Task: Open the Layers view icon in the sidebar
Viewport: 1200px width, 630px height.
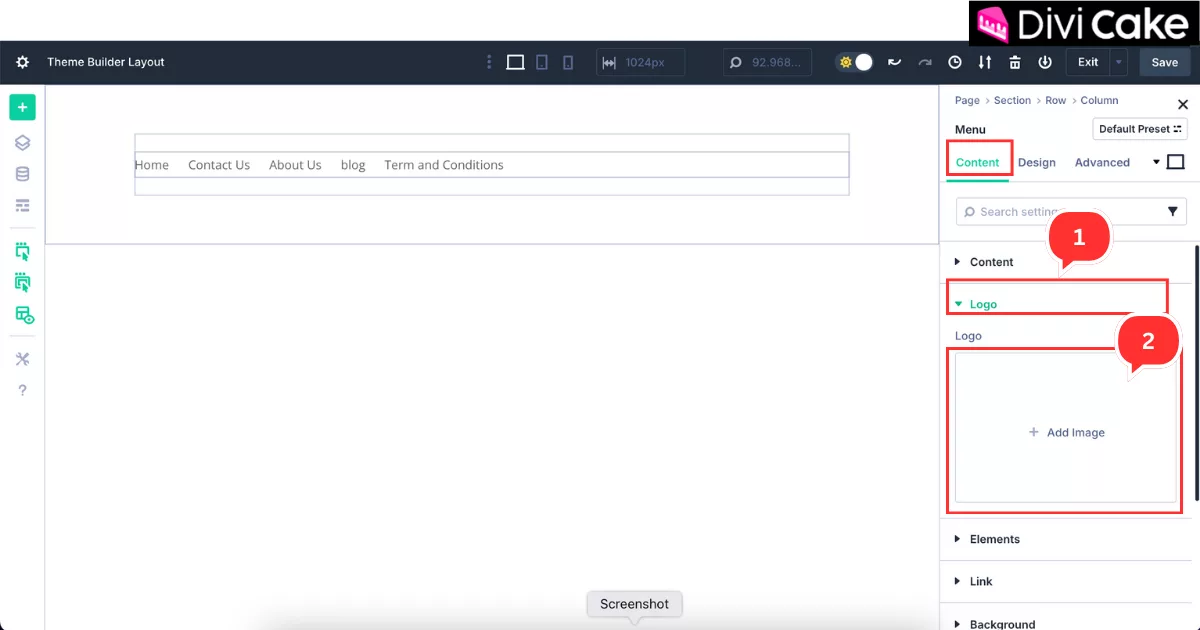Action: pyautogui.click(x=22, y=143)
